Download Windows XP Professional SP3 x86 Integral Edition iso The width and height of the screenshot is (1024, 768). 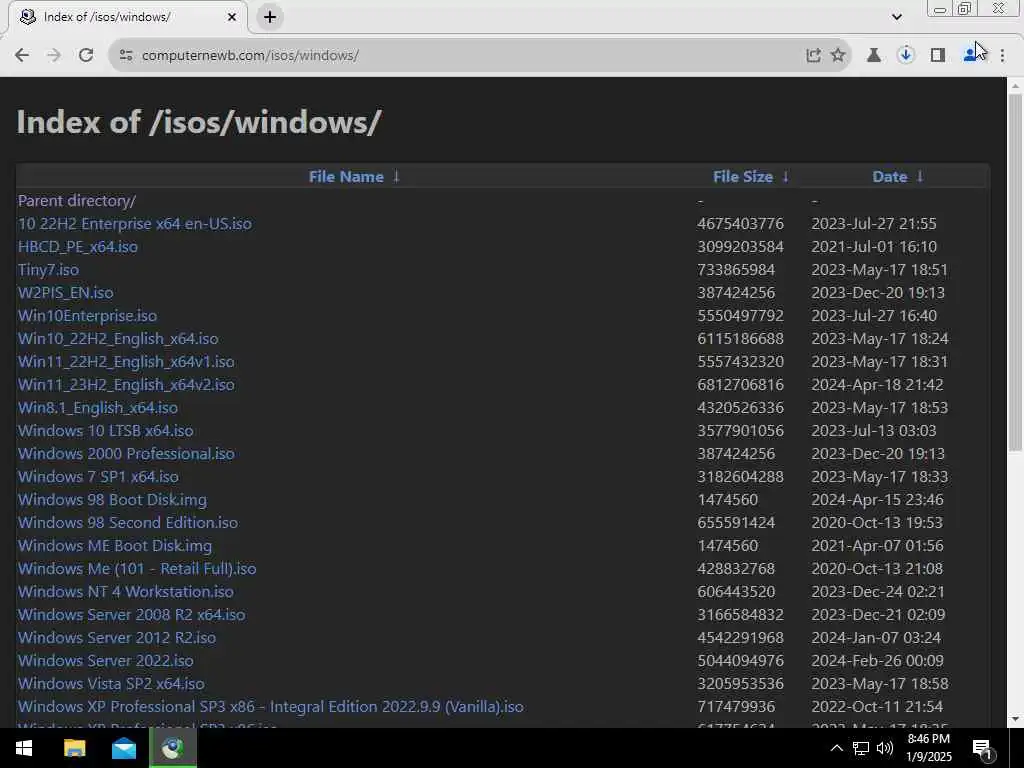(x=270, y=707)
